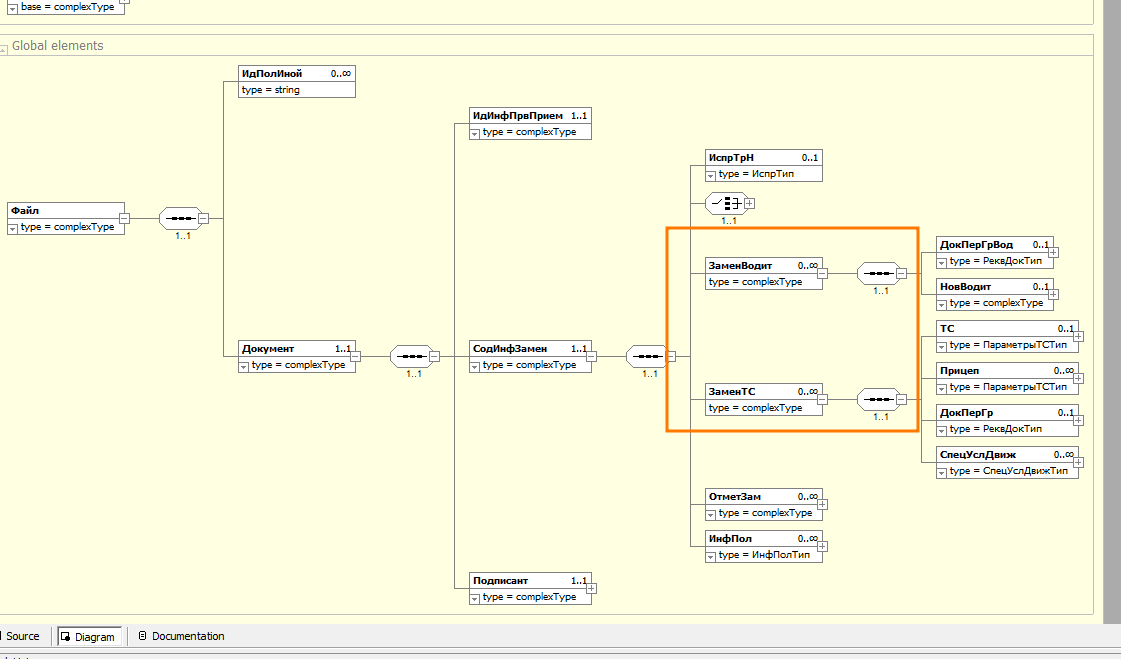Open the РеквДокТип dropdown of ДокПерГрВод
Image resolution: width=1121 pixels, height=659 pixels.
(942, 263)
